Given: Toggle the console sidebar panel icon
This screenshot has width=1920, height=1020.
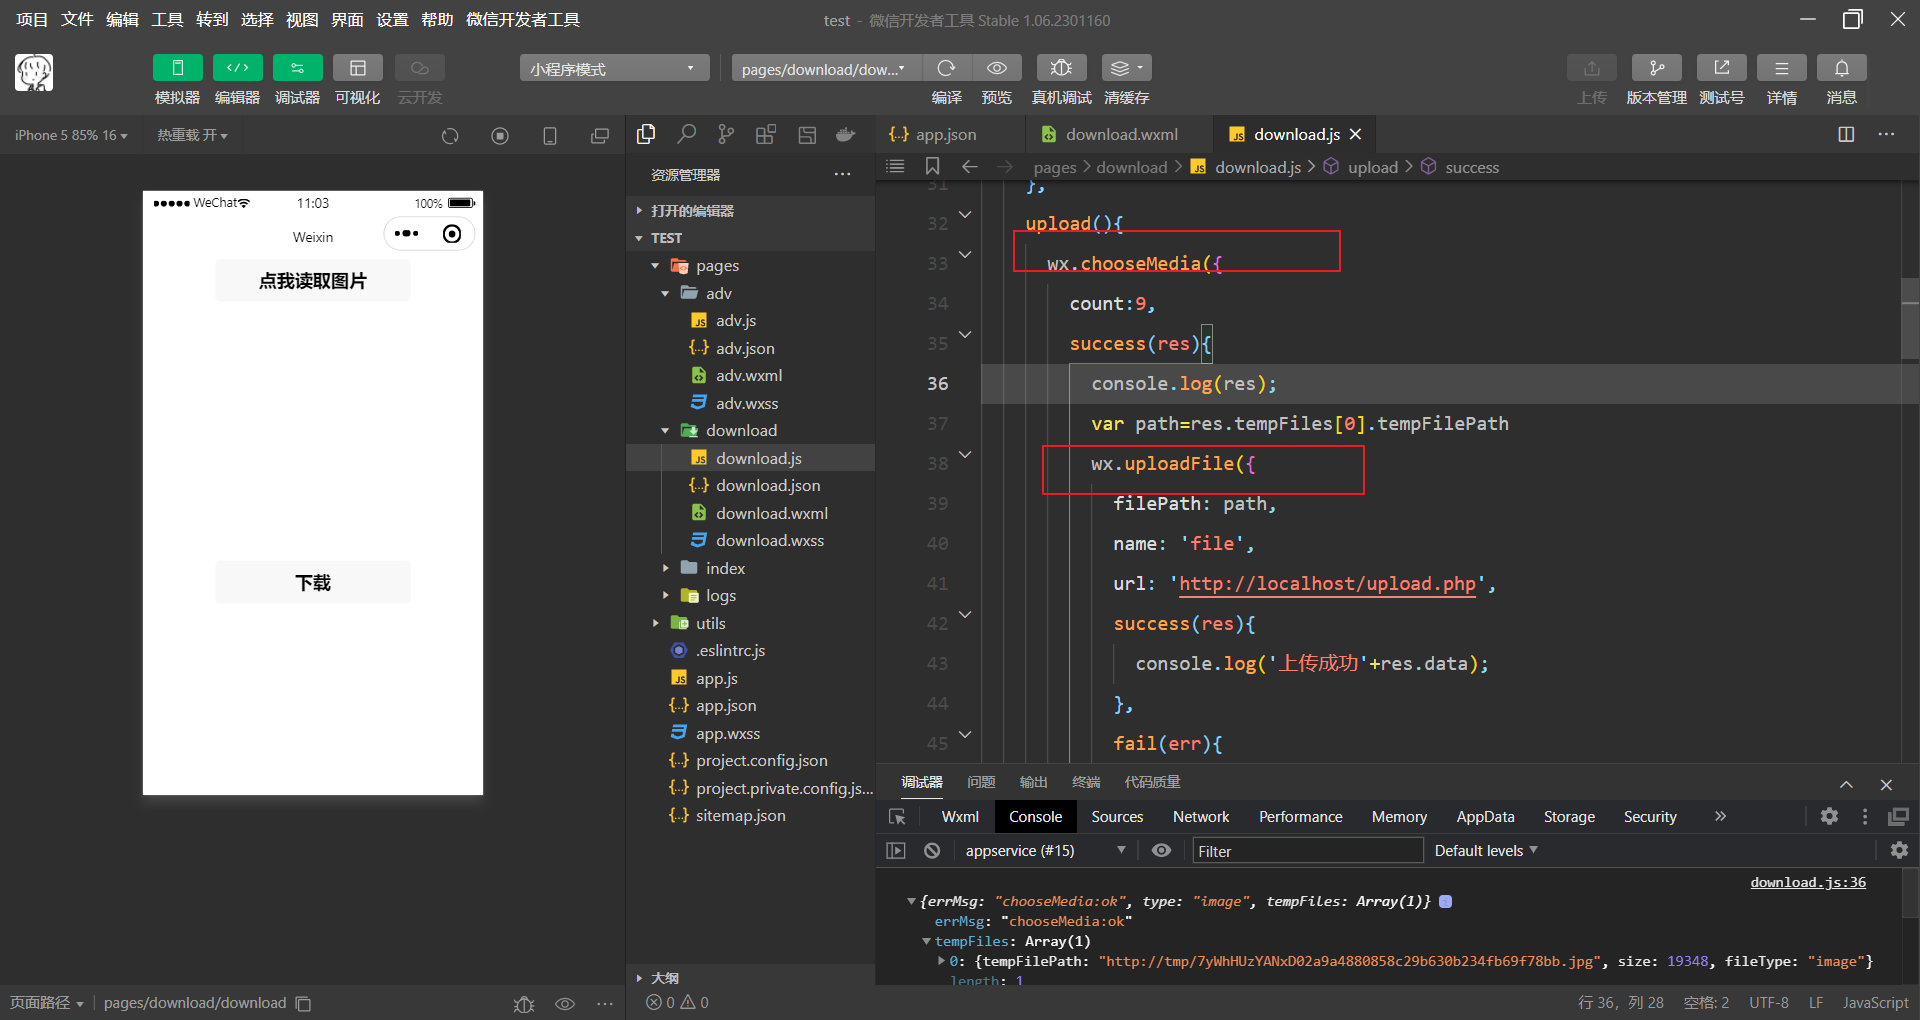Looking at the screenshot, I should [895, 851].
